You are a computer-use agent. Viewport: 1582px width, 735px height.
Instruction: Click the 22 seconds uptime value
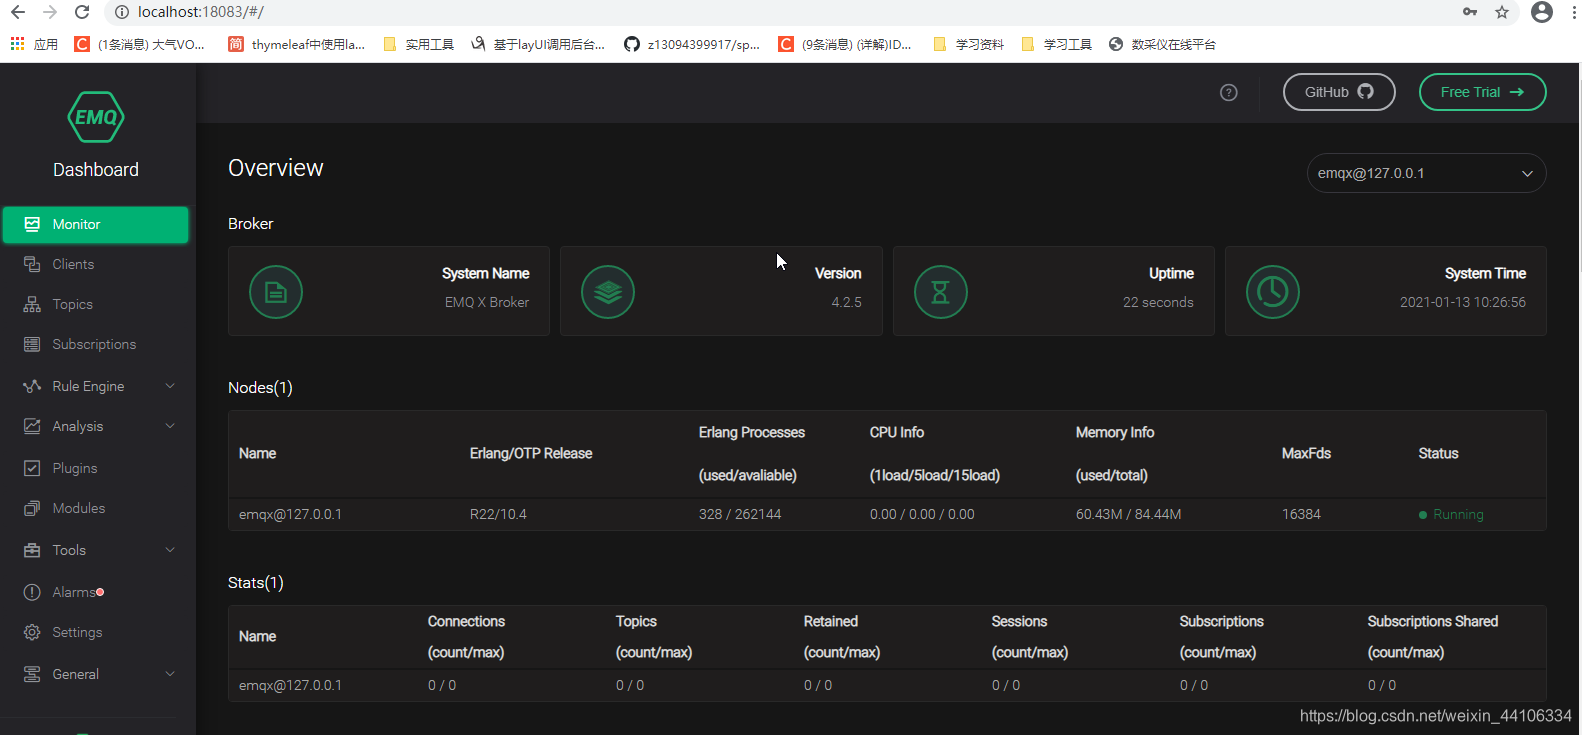1158,302
